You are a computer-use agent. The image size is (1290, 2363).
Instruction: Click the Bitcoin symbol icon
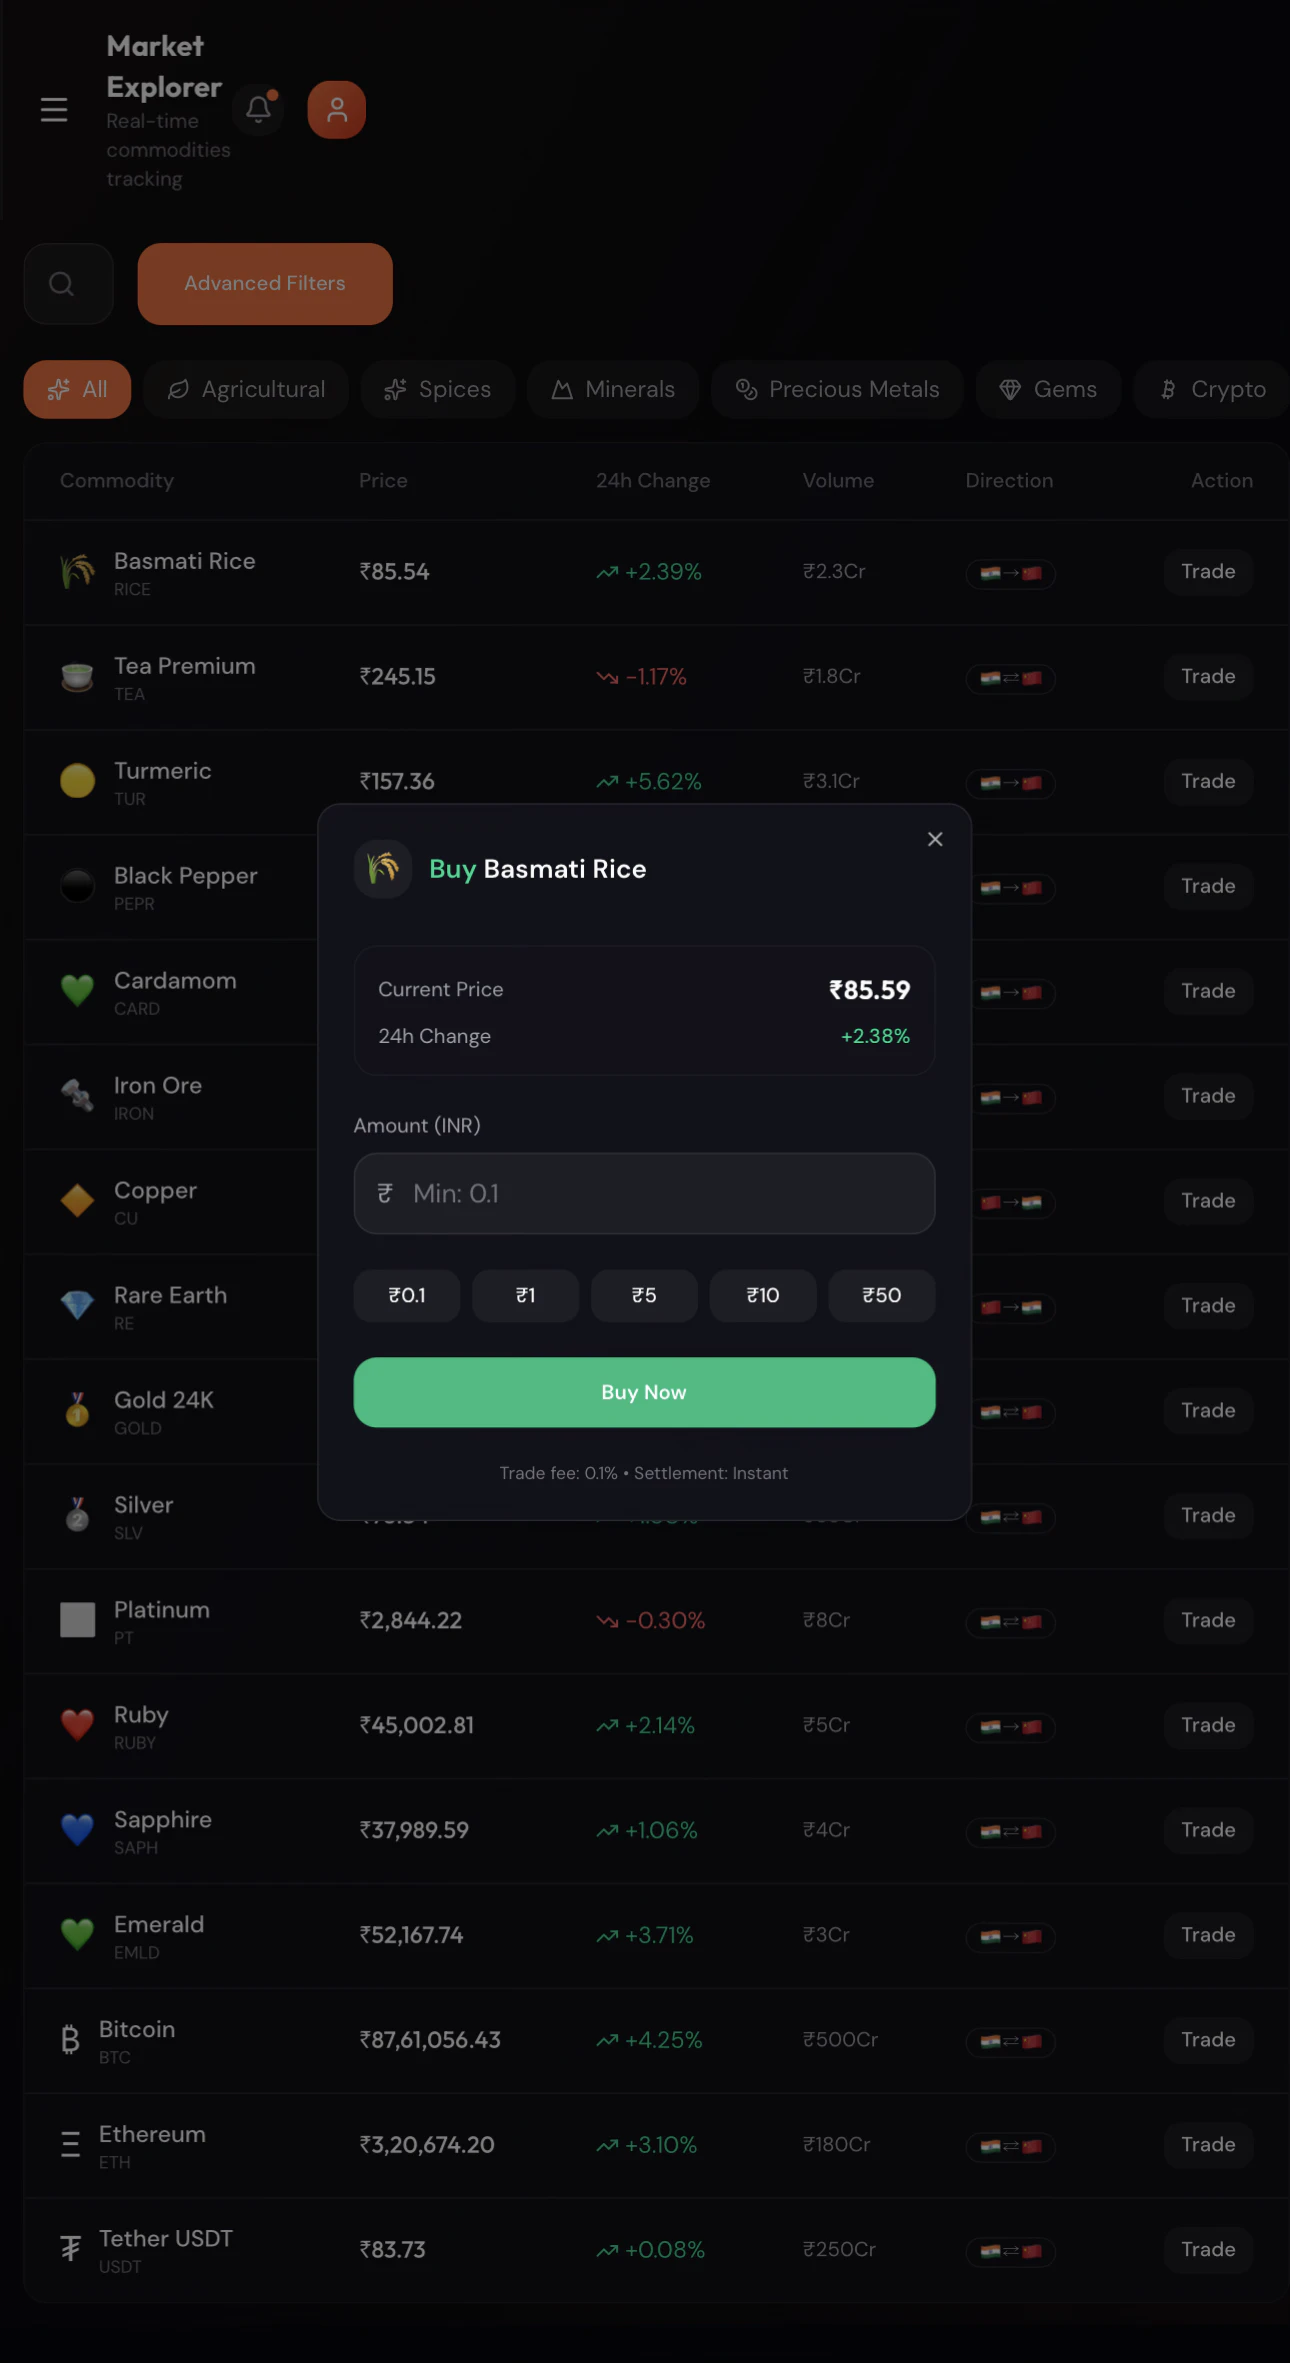(x=70, y=2039)
